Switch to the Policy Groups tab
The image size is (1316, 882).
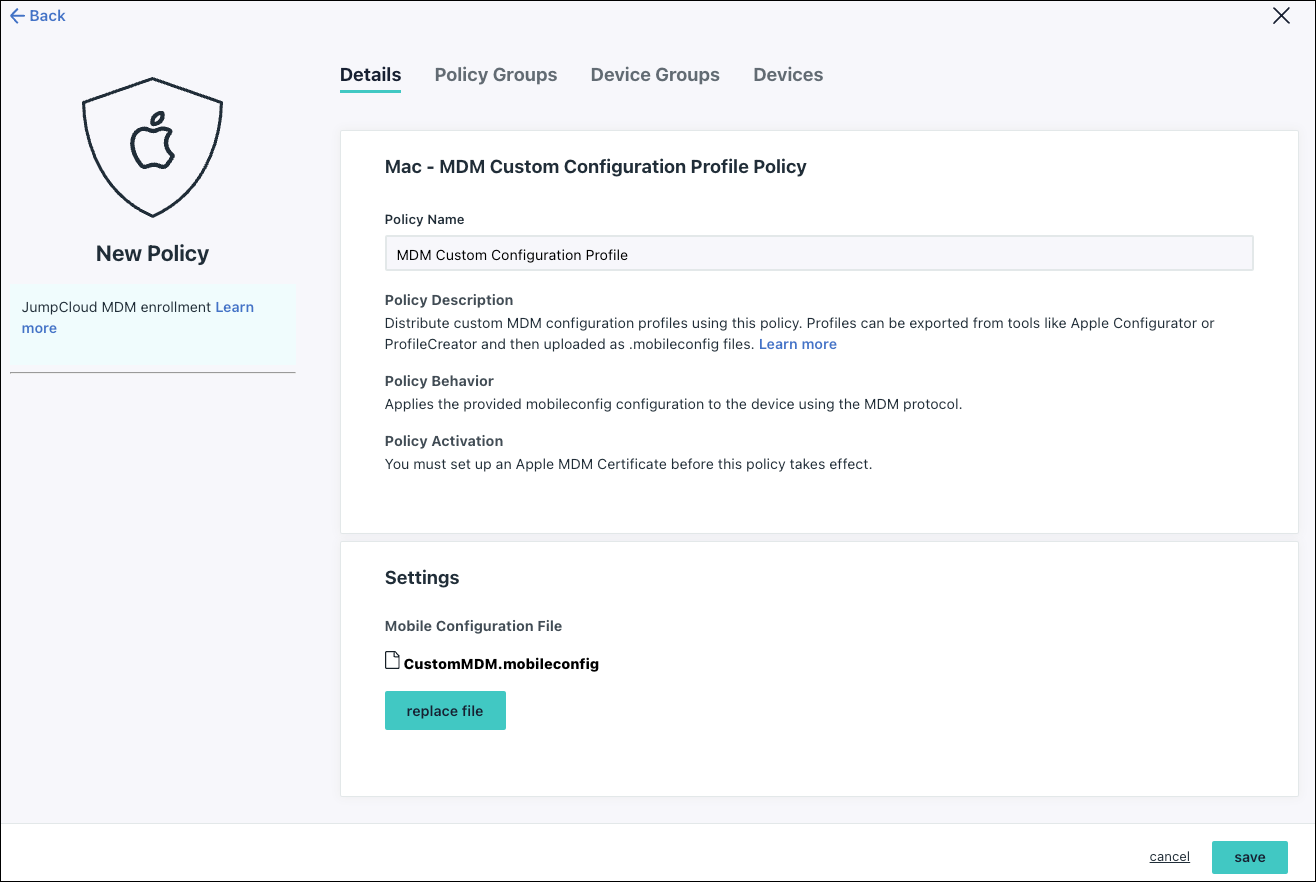pos(496,75)
